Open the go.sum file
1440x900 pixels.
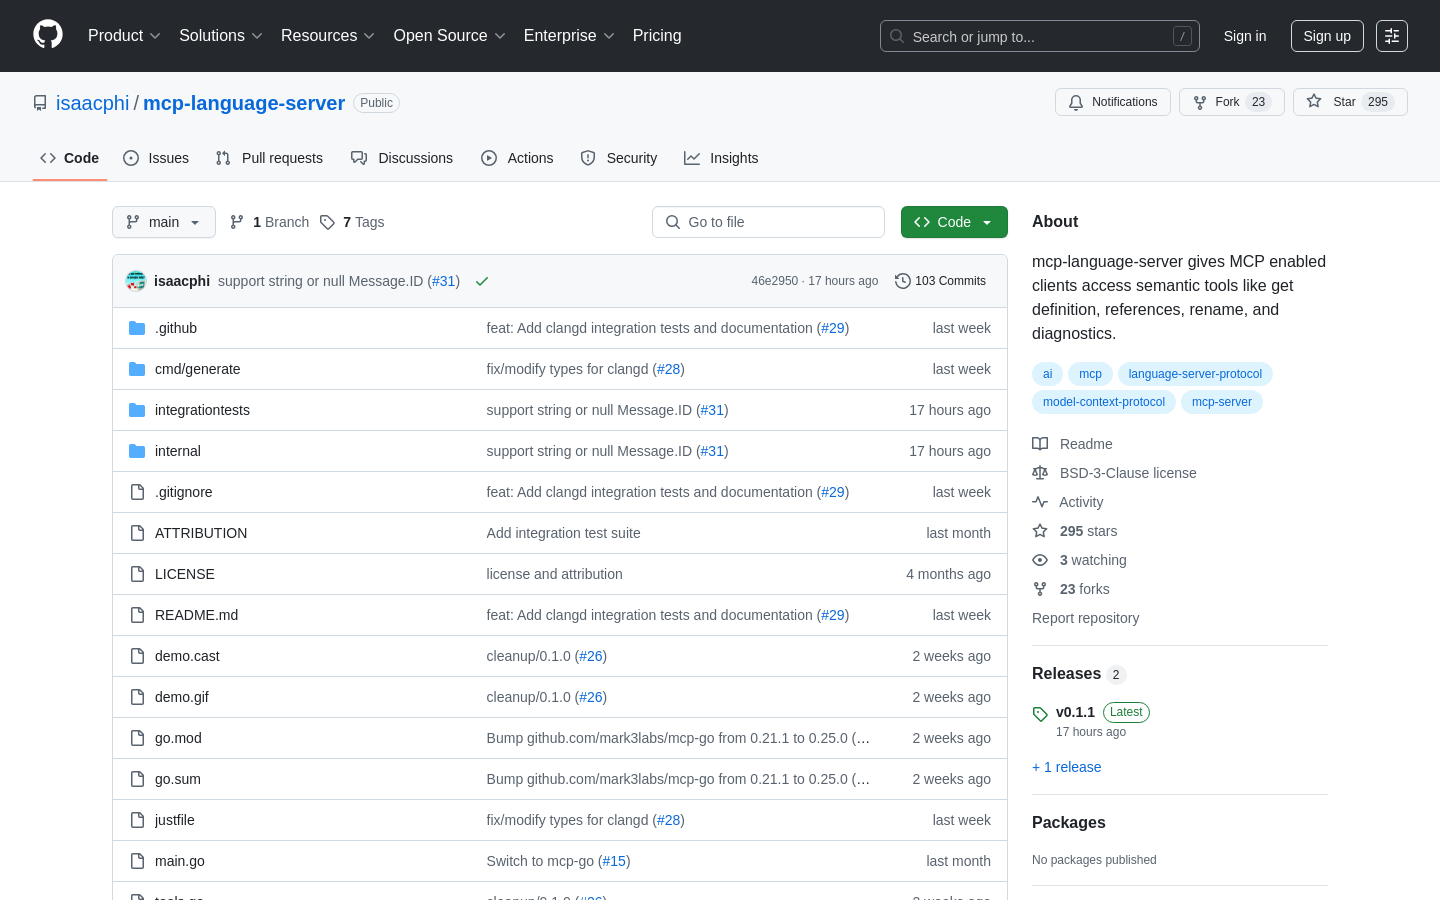[178, 779]
